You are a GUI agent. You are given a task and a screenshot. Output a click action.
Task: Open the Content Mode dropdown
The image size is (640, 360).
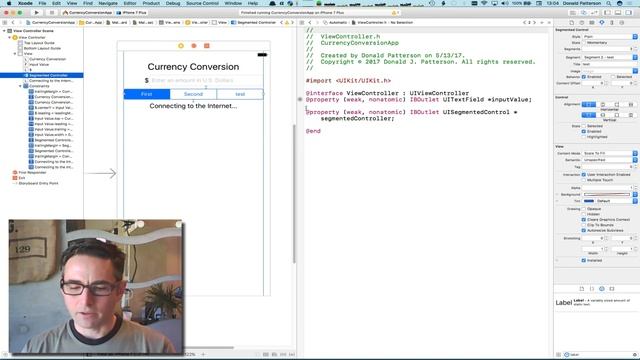pos(610,153)
